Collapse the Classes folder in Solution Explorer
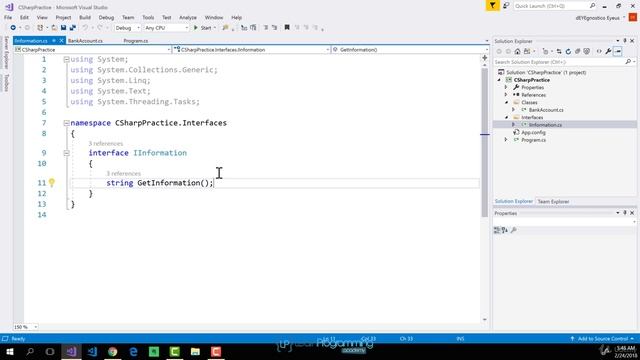Screen dimensions: 640x360 click(506, 102)
